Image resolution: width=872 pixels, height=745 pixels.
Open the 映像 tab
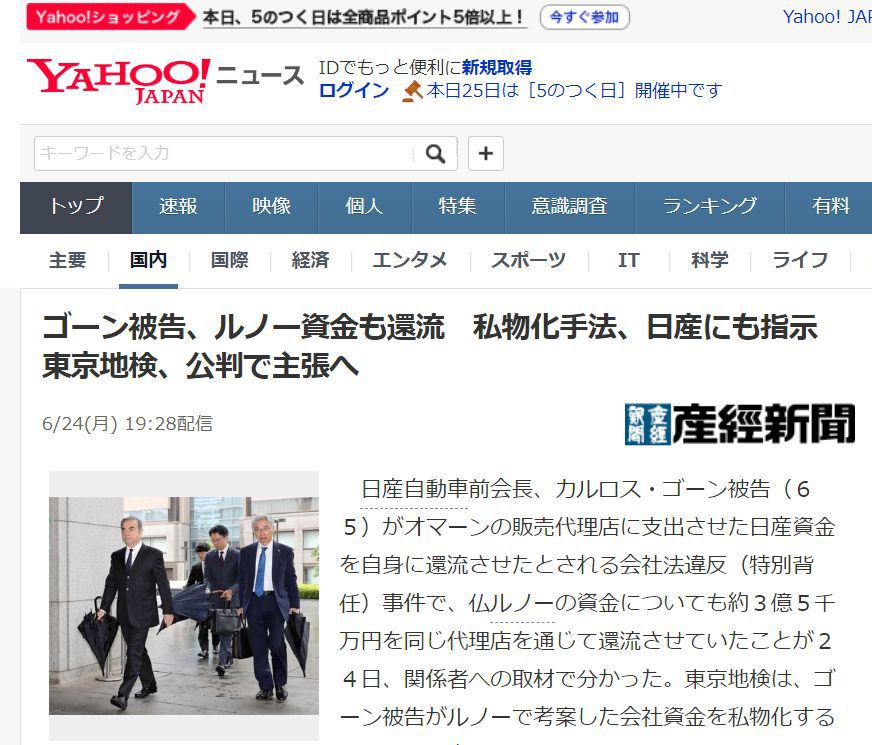tap(271, 208)
